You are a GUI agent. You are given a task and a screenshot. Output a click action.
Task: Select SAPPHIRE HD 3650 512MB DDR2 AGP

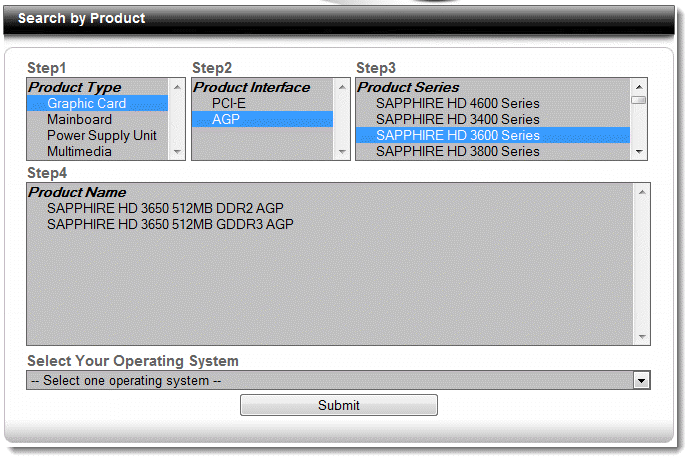click(330, 208)
